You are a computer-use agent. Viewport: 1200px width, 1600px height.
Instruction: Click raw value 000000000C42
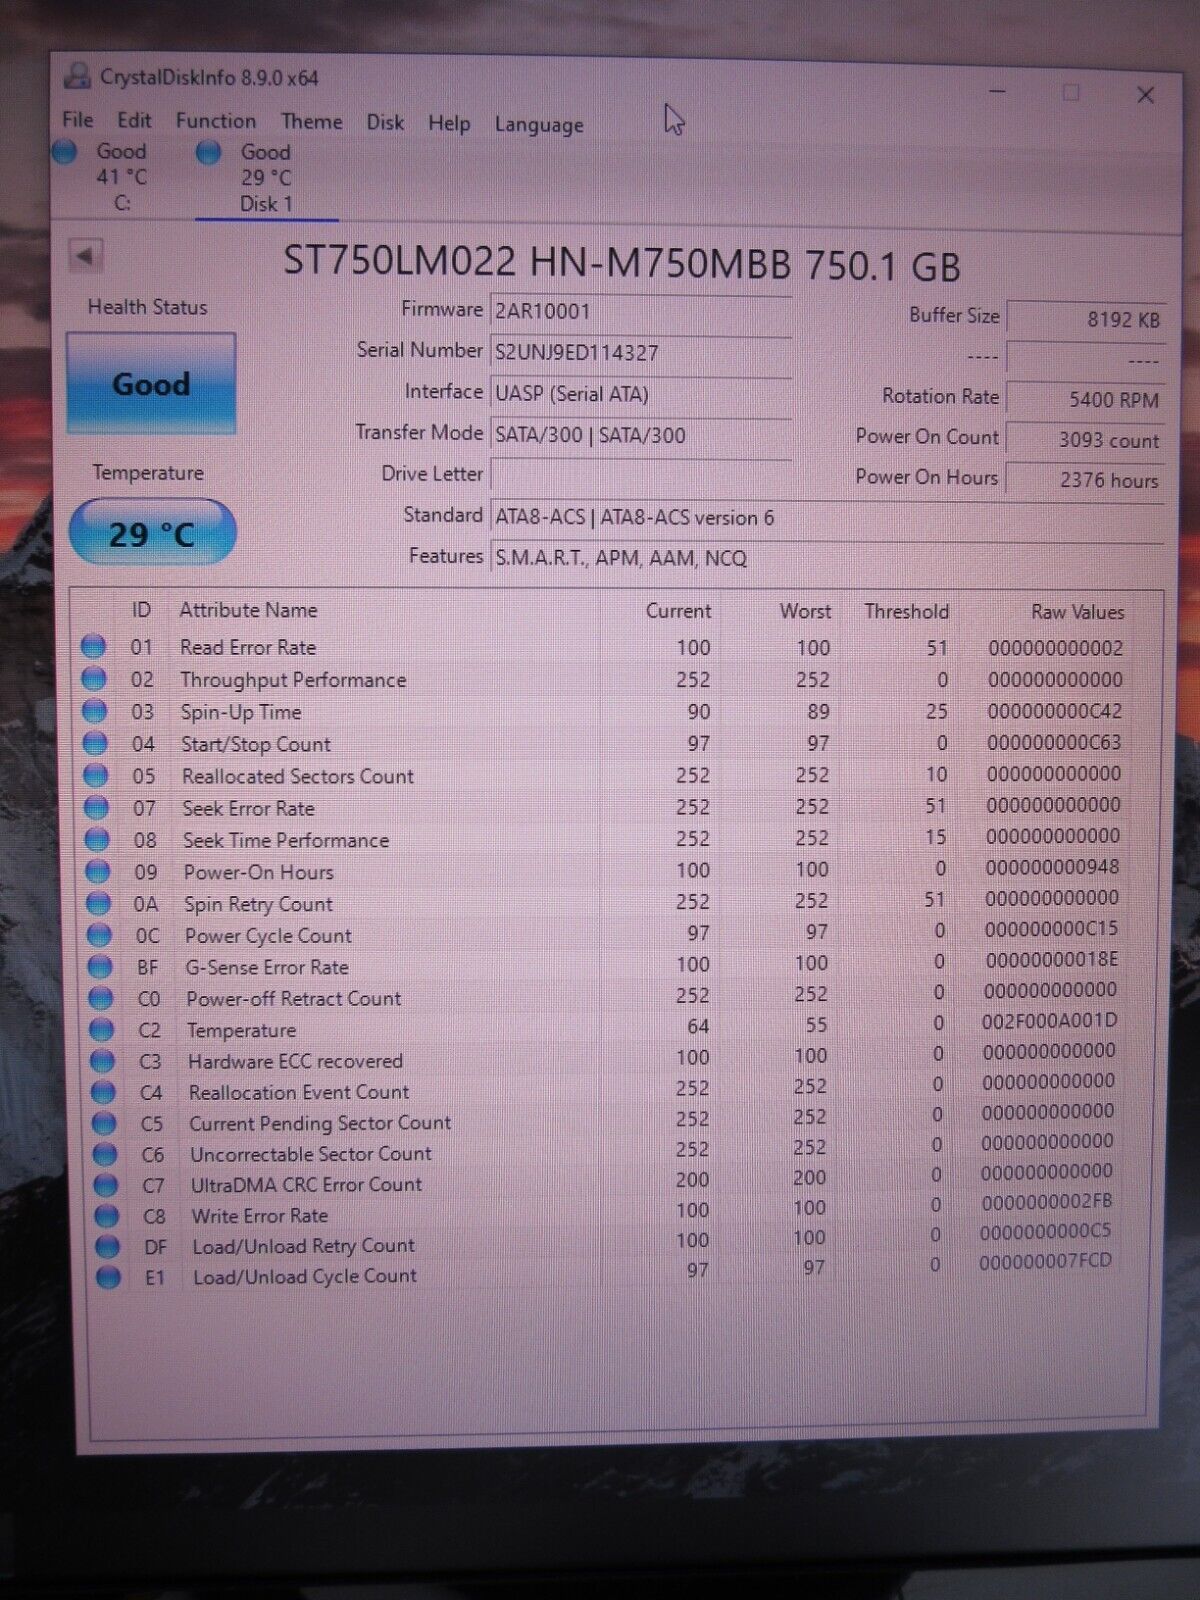tap(1054, 711)
